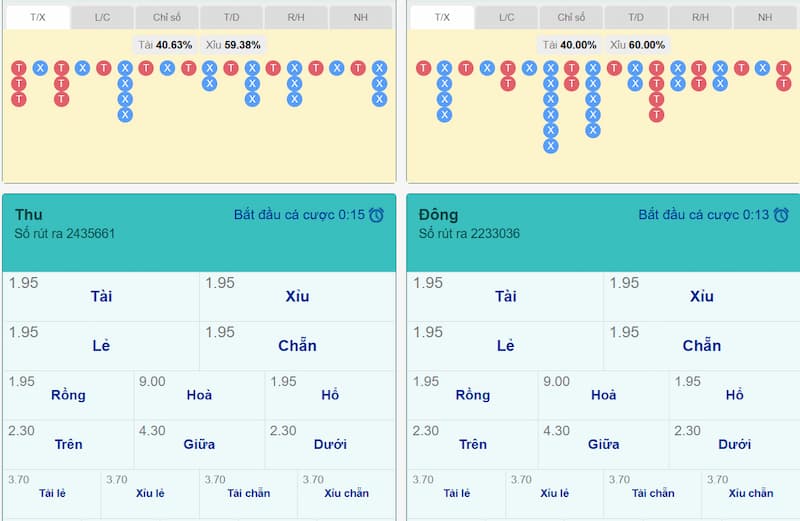Choose Dưới in the Đông panel

734,444
